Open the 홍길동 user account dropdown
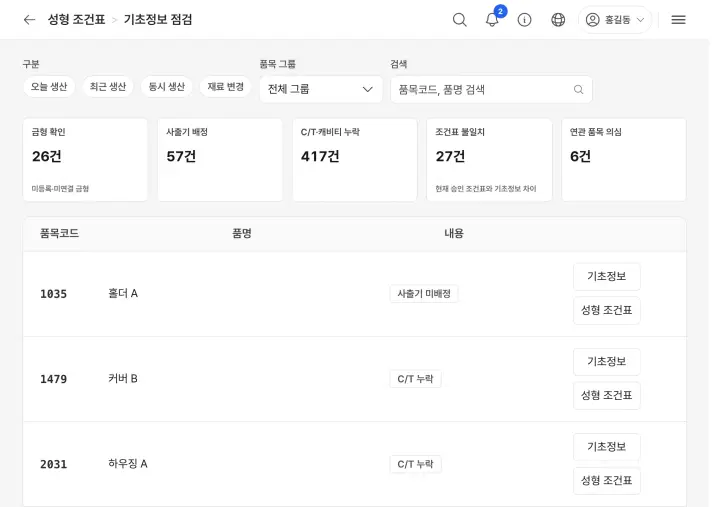The width and height of the screenshot is (720, 507). click(x=615, y=20)
